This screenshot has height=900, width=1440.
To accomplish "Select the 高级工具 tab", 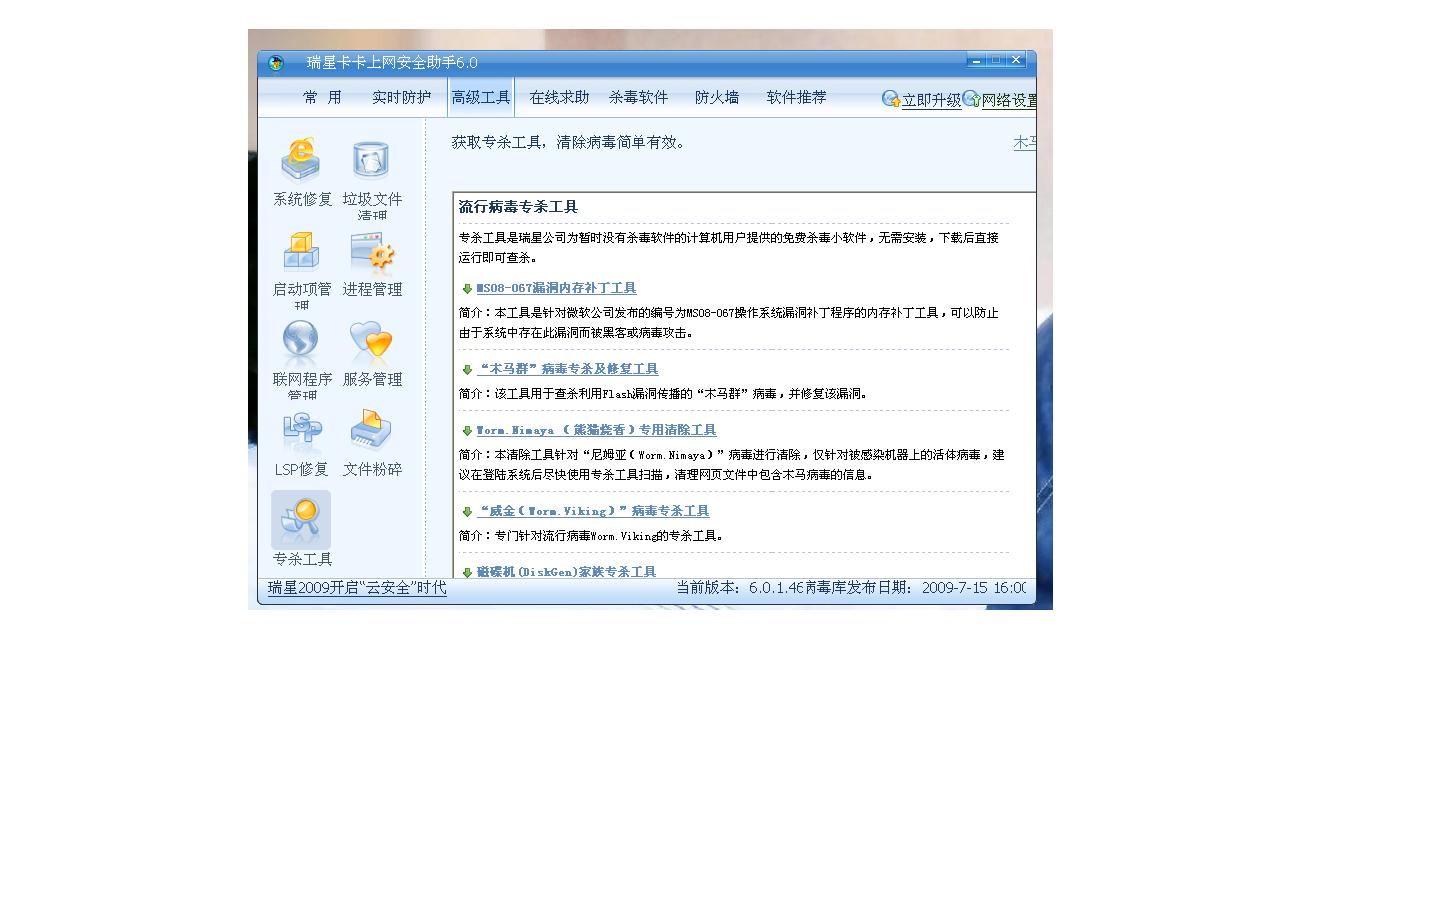I will 481,97.
